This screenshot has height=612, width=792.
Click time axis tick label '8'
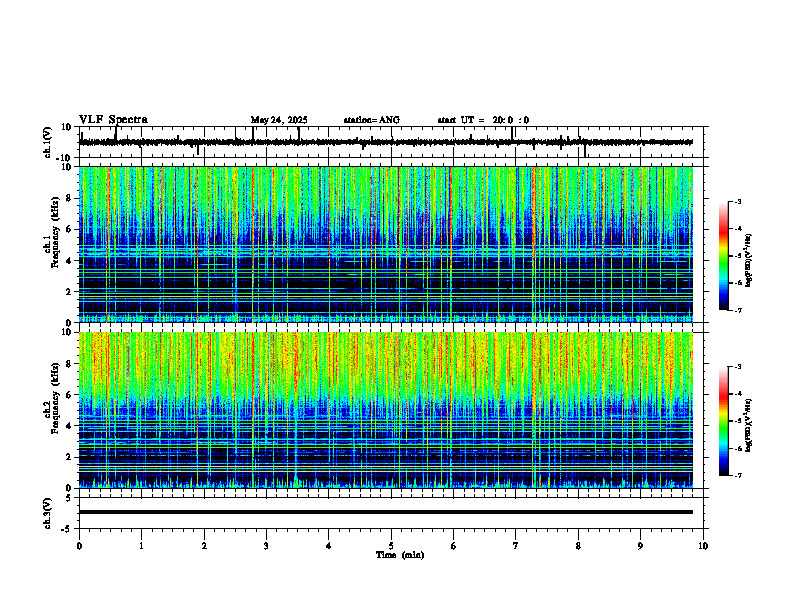[x=578, y=546]
